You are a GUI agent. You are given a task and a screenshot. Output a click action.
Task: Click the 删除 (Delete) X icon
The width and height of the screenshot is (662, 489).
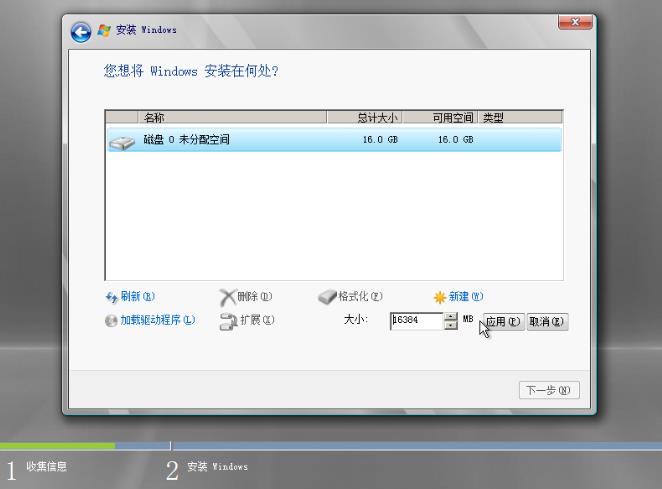pyautogui.click(x=227, y=297)
